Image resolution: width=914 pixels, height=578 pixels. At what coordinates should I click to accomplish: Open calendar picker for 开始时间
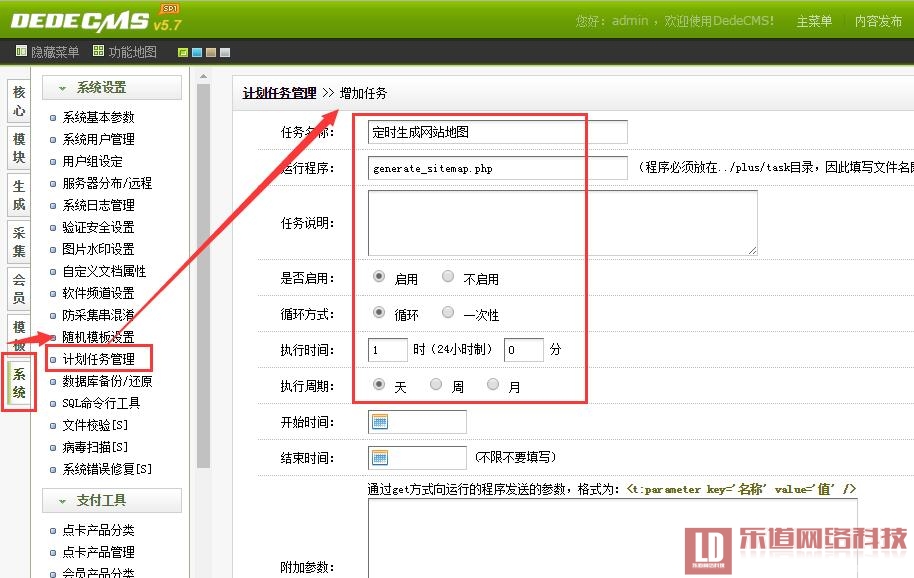(379, 422)
